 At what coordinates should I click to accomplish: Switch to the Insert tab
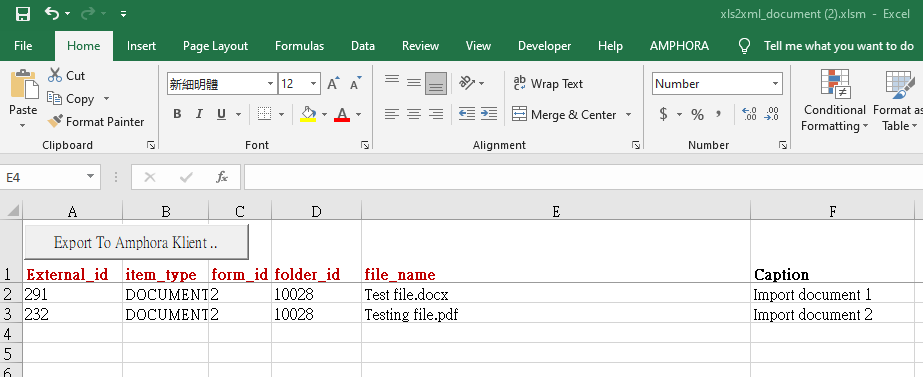[x=141, y=46]
